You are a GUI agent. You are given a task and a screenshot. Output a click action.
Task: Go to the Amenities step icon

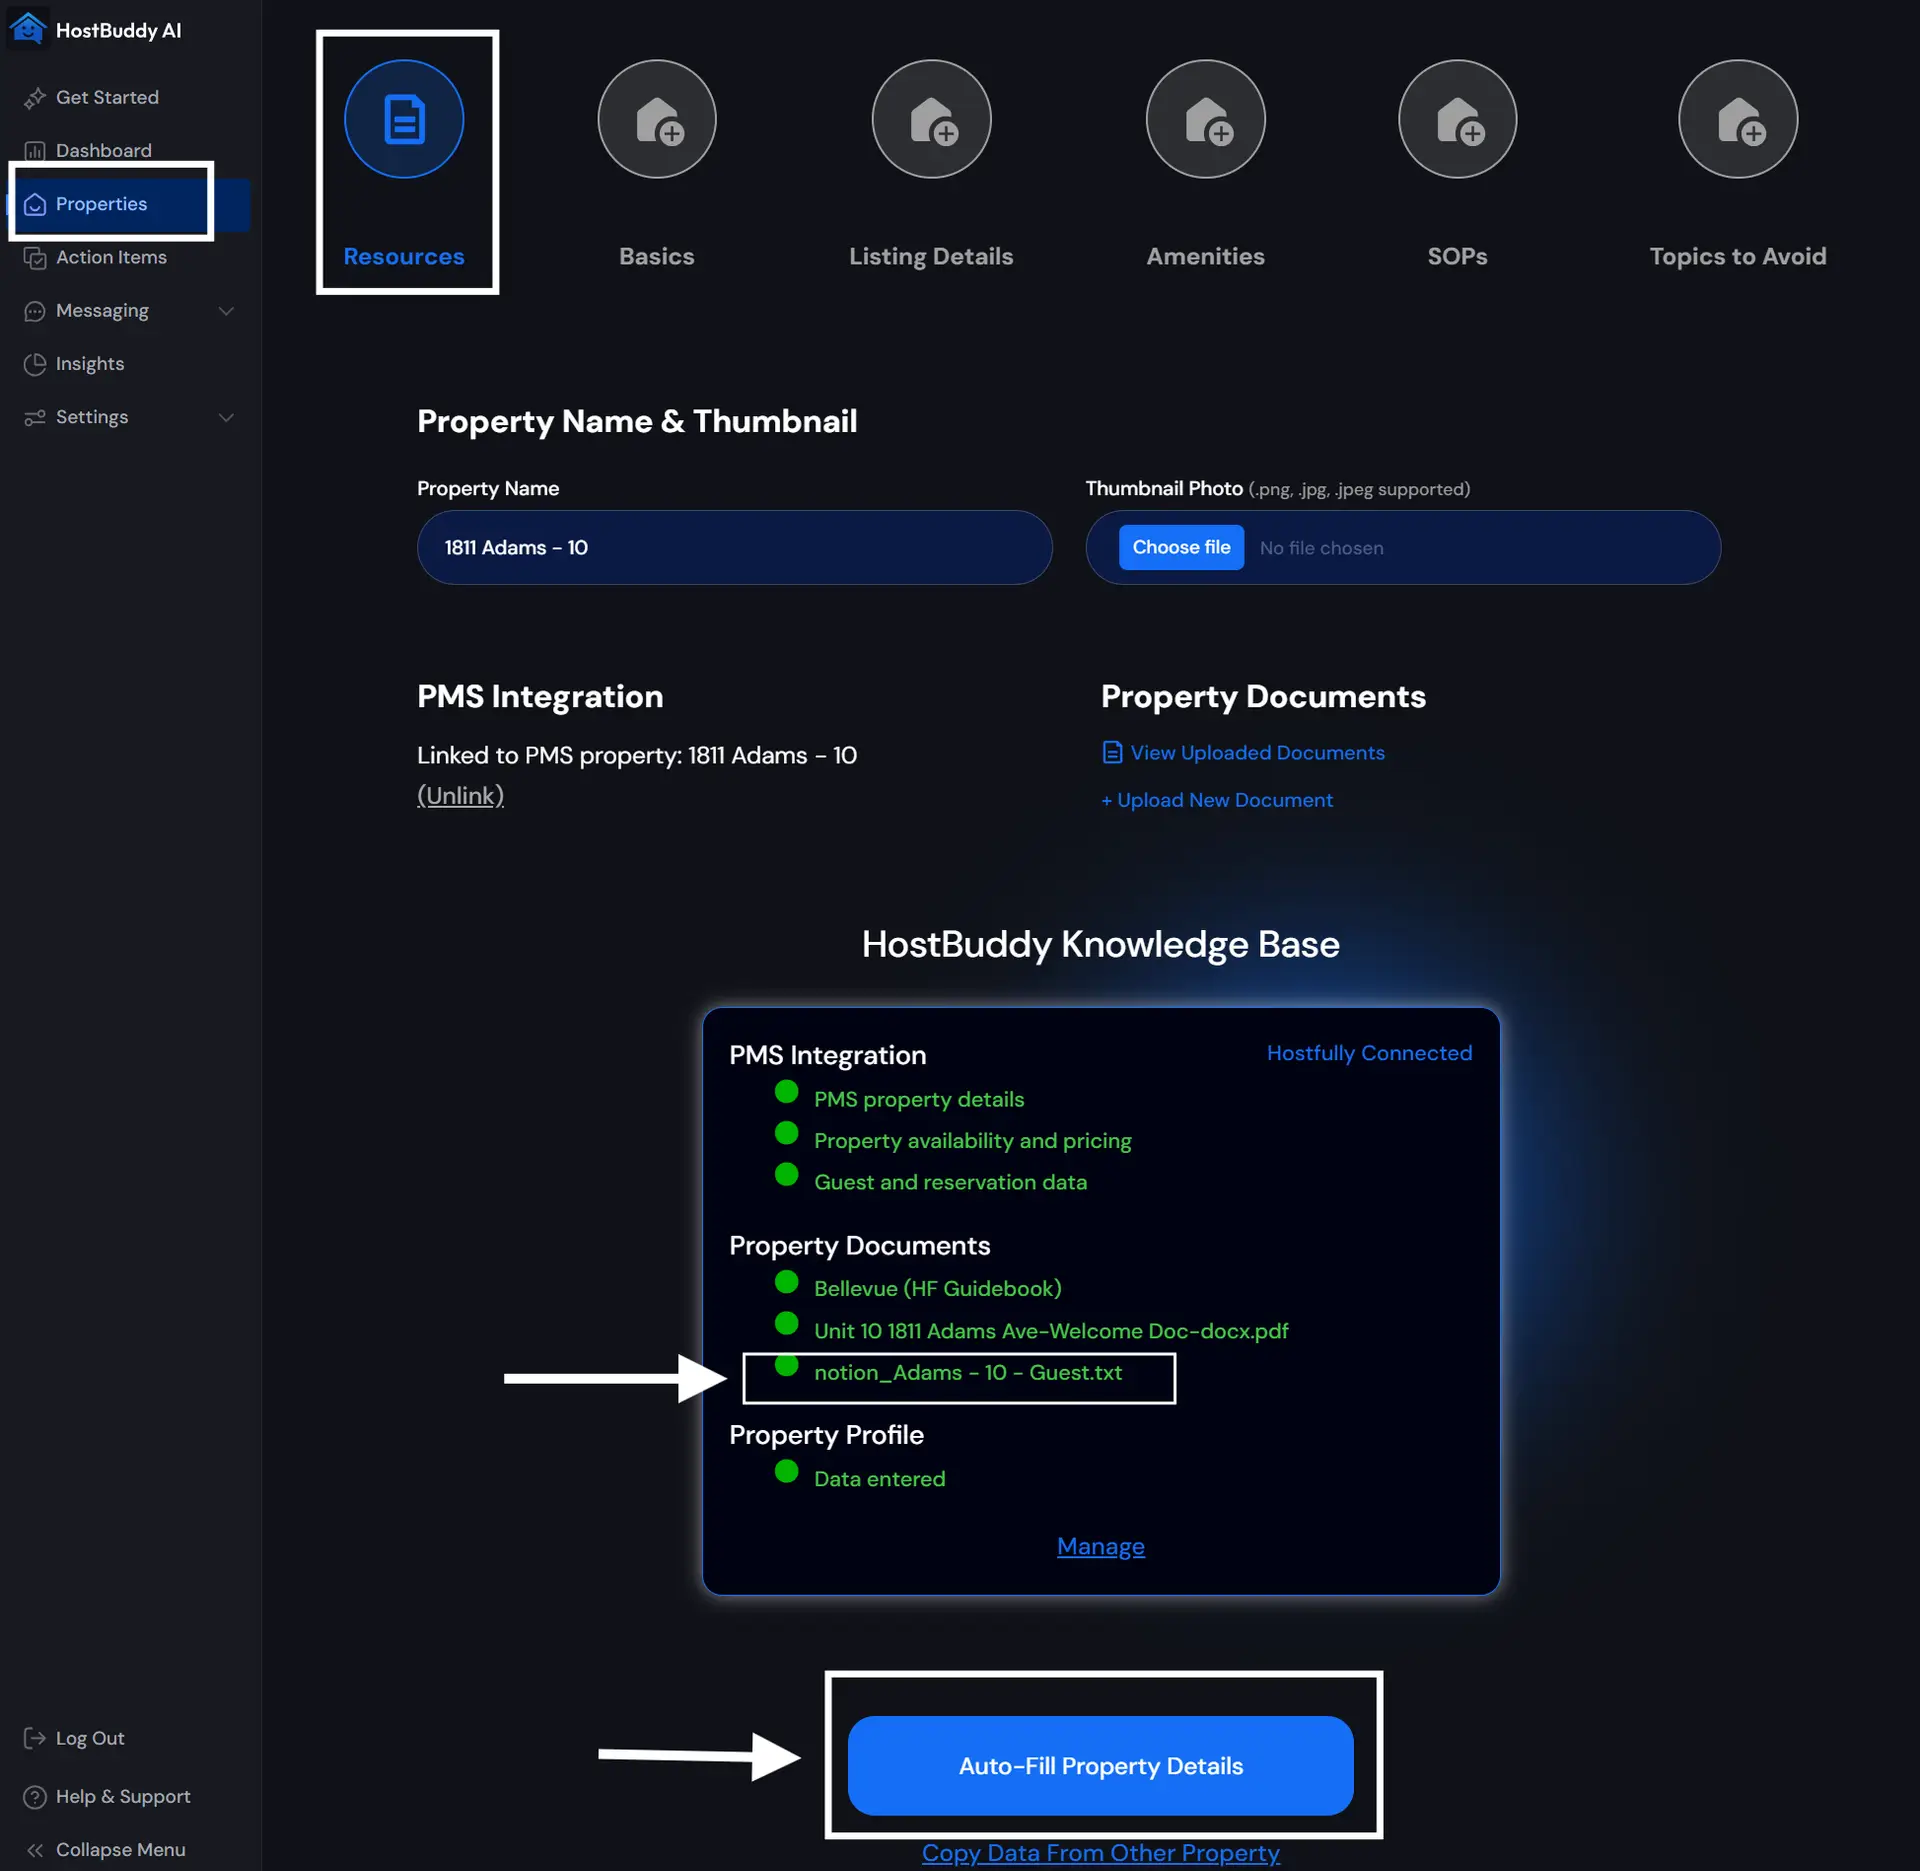[x=1205, y=119]
